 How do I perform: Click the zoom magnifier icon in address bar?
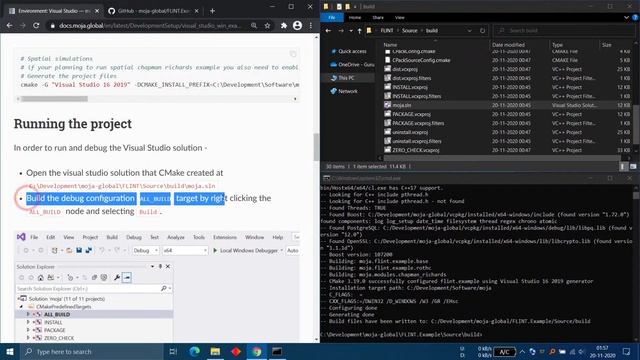[254, 25]
